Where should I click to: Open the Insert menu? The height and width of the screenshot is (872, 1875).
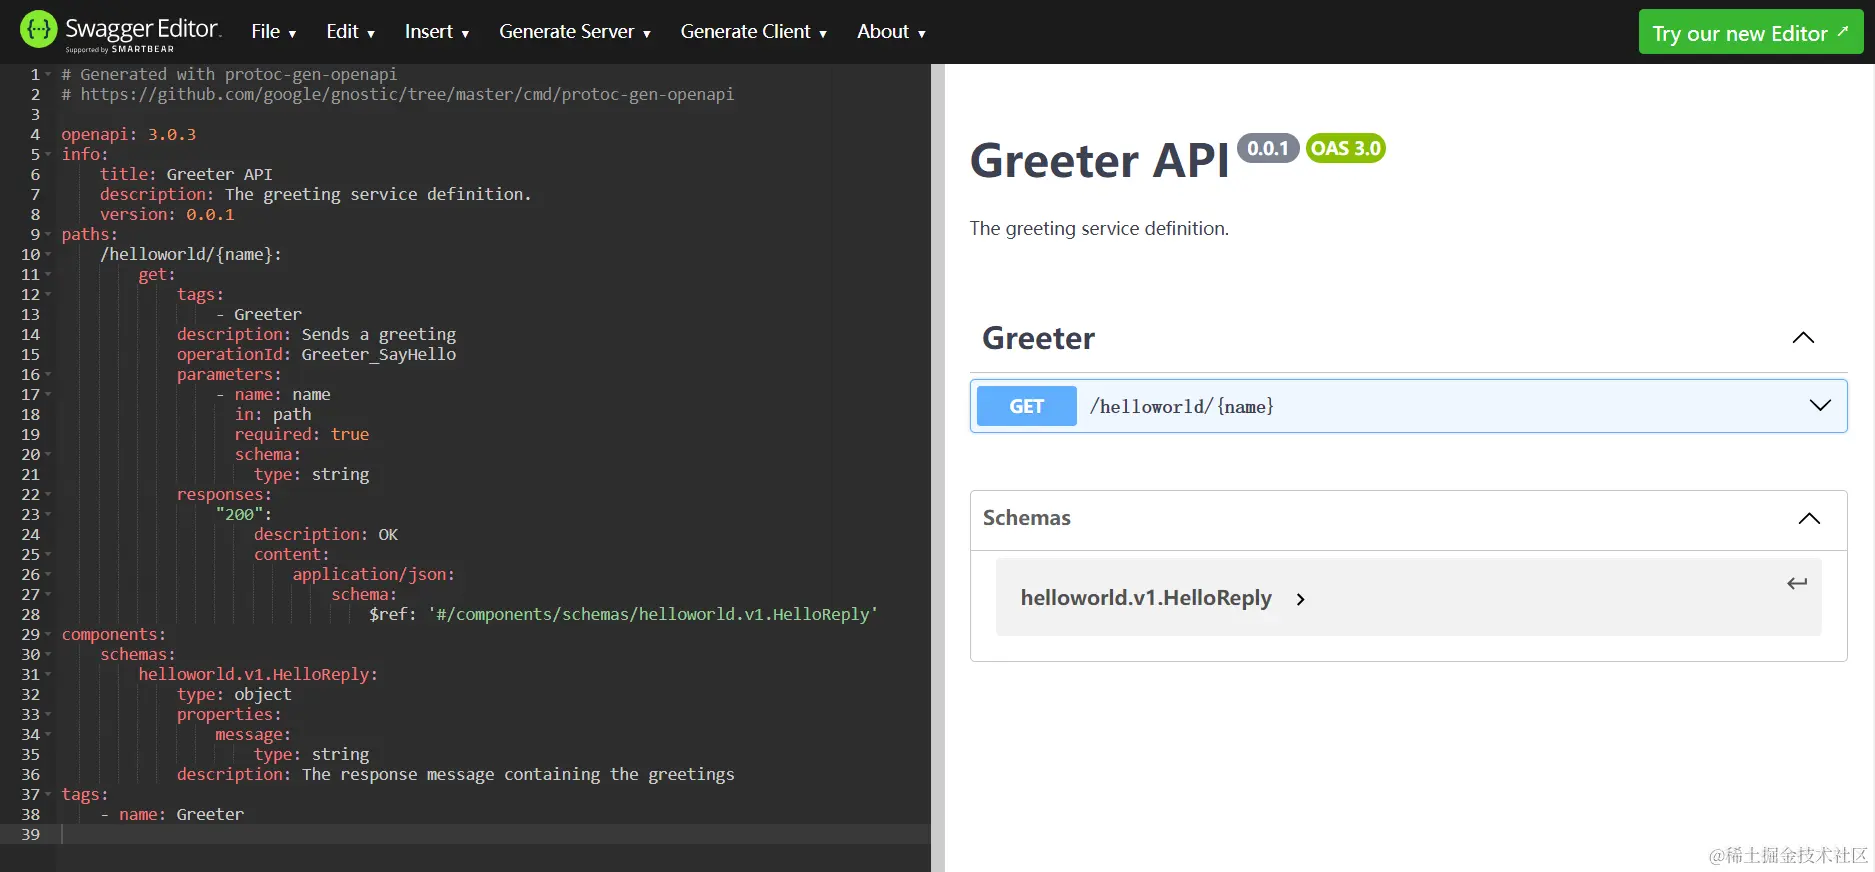(437, 32)
